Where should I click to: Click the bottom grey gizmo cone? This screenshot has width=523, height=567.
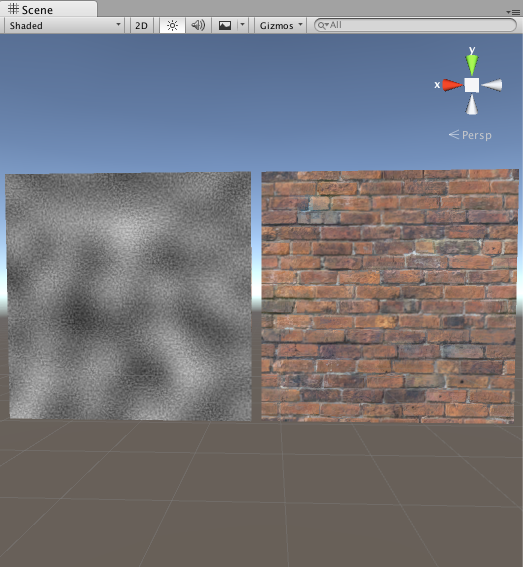click(x=472, y=105)
